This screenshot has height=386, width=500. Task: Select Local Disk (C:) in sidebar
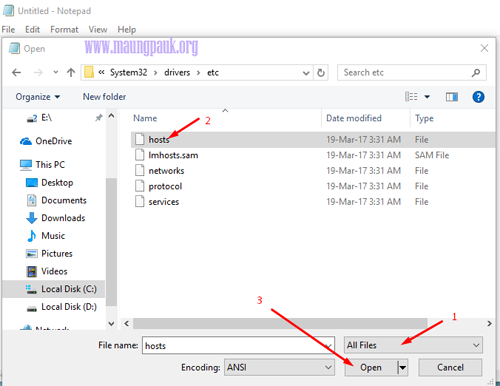pos(54,289)
